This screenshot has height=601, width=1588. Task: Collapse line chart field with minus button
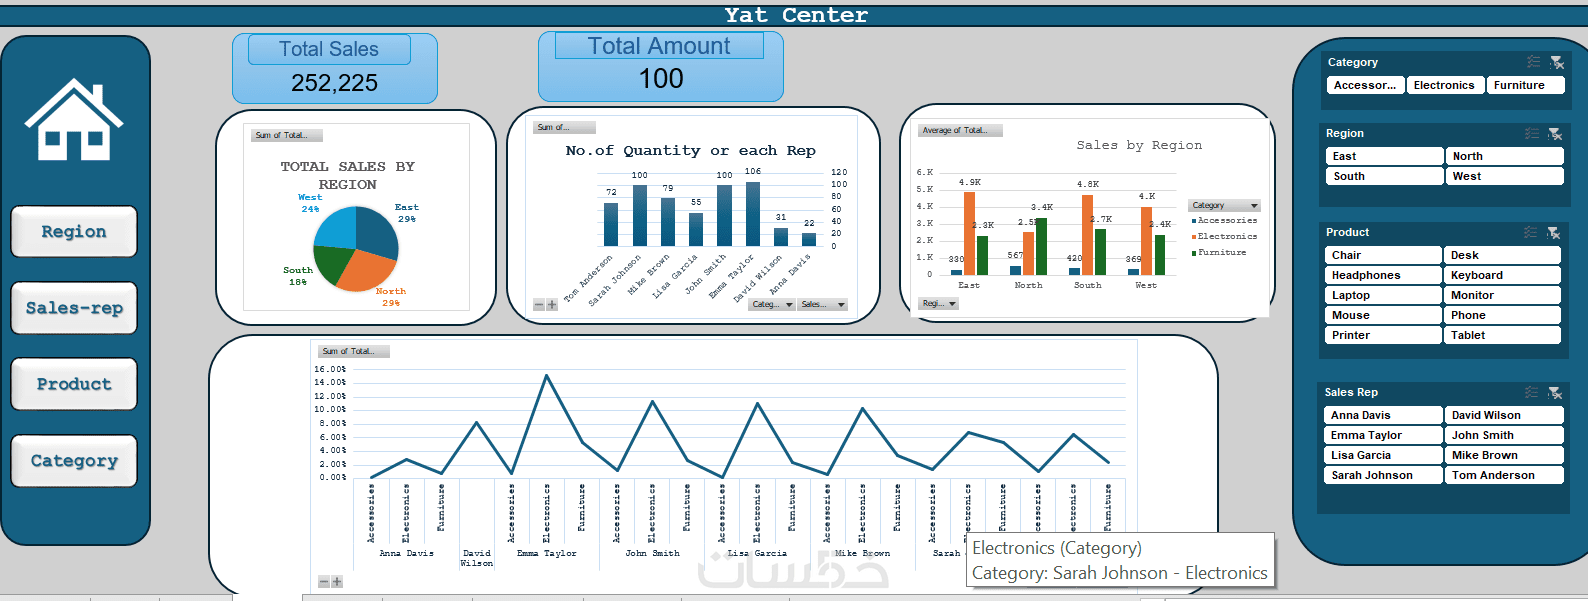click(323, 581)
